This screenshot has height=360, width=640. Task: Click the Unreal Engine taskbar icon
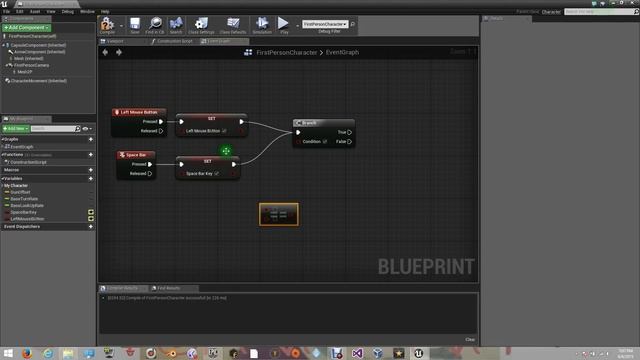coord(418,353)
